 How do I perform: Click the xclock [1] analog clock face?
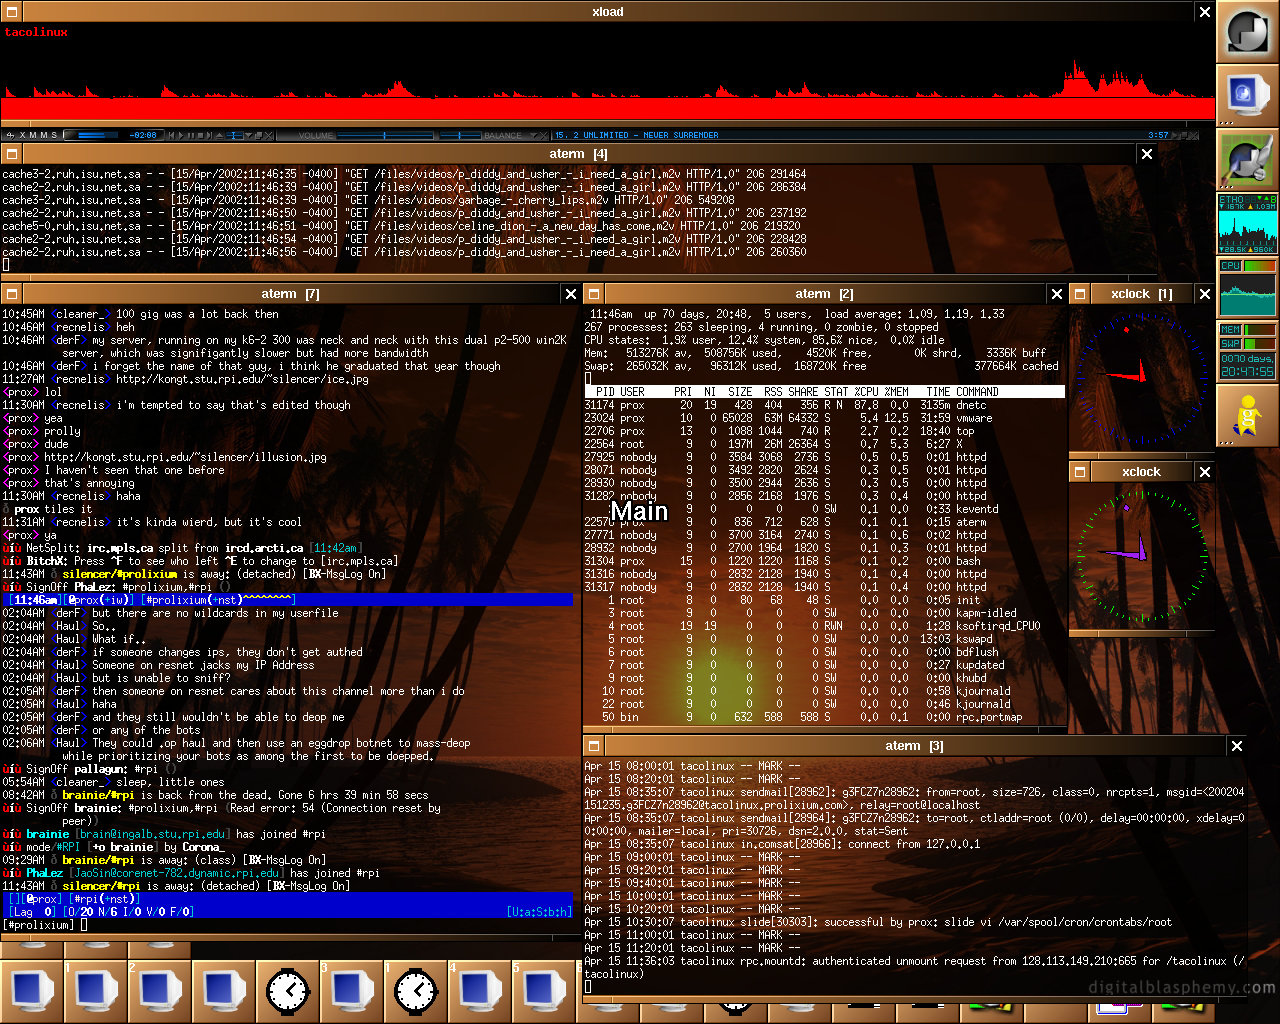coord(1141,377)
